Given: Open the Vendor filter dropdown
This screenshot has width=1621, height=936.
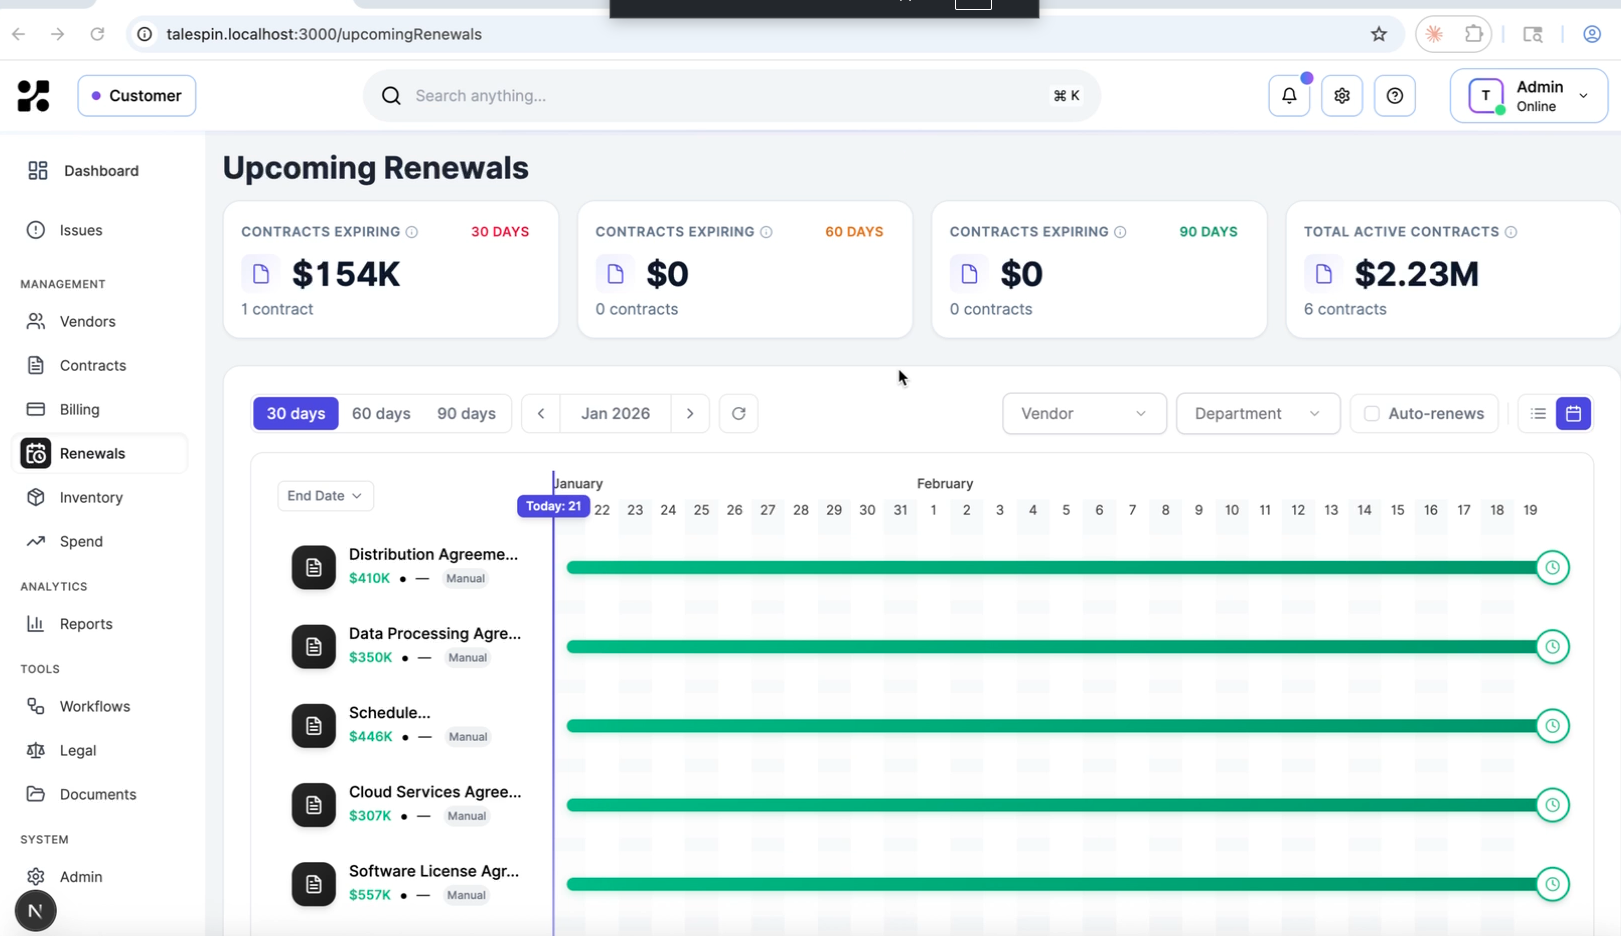Looking at the screenshot, I should (1083, 413).
